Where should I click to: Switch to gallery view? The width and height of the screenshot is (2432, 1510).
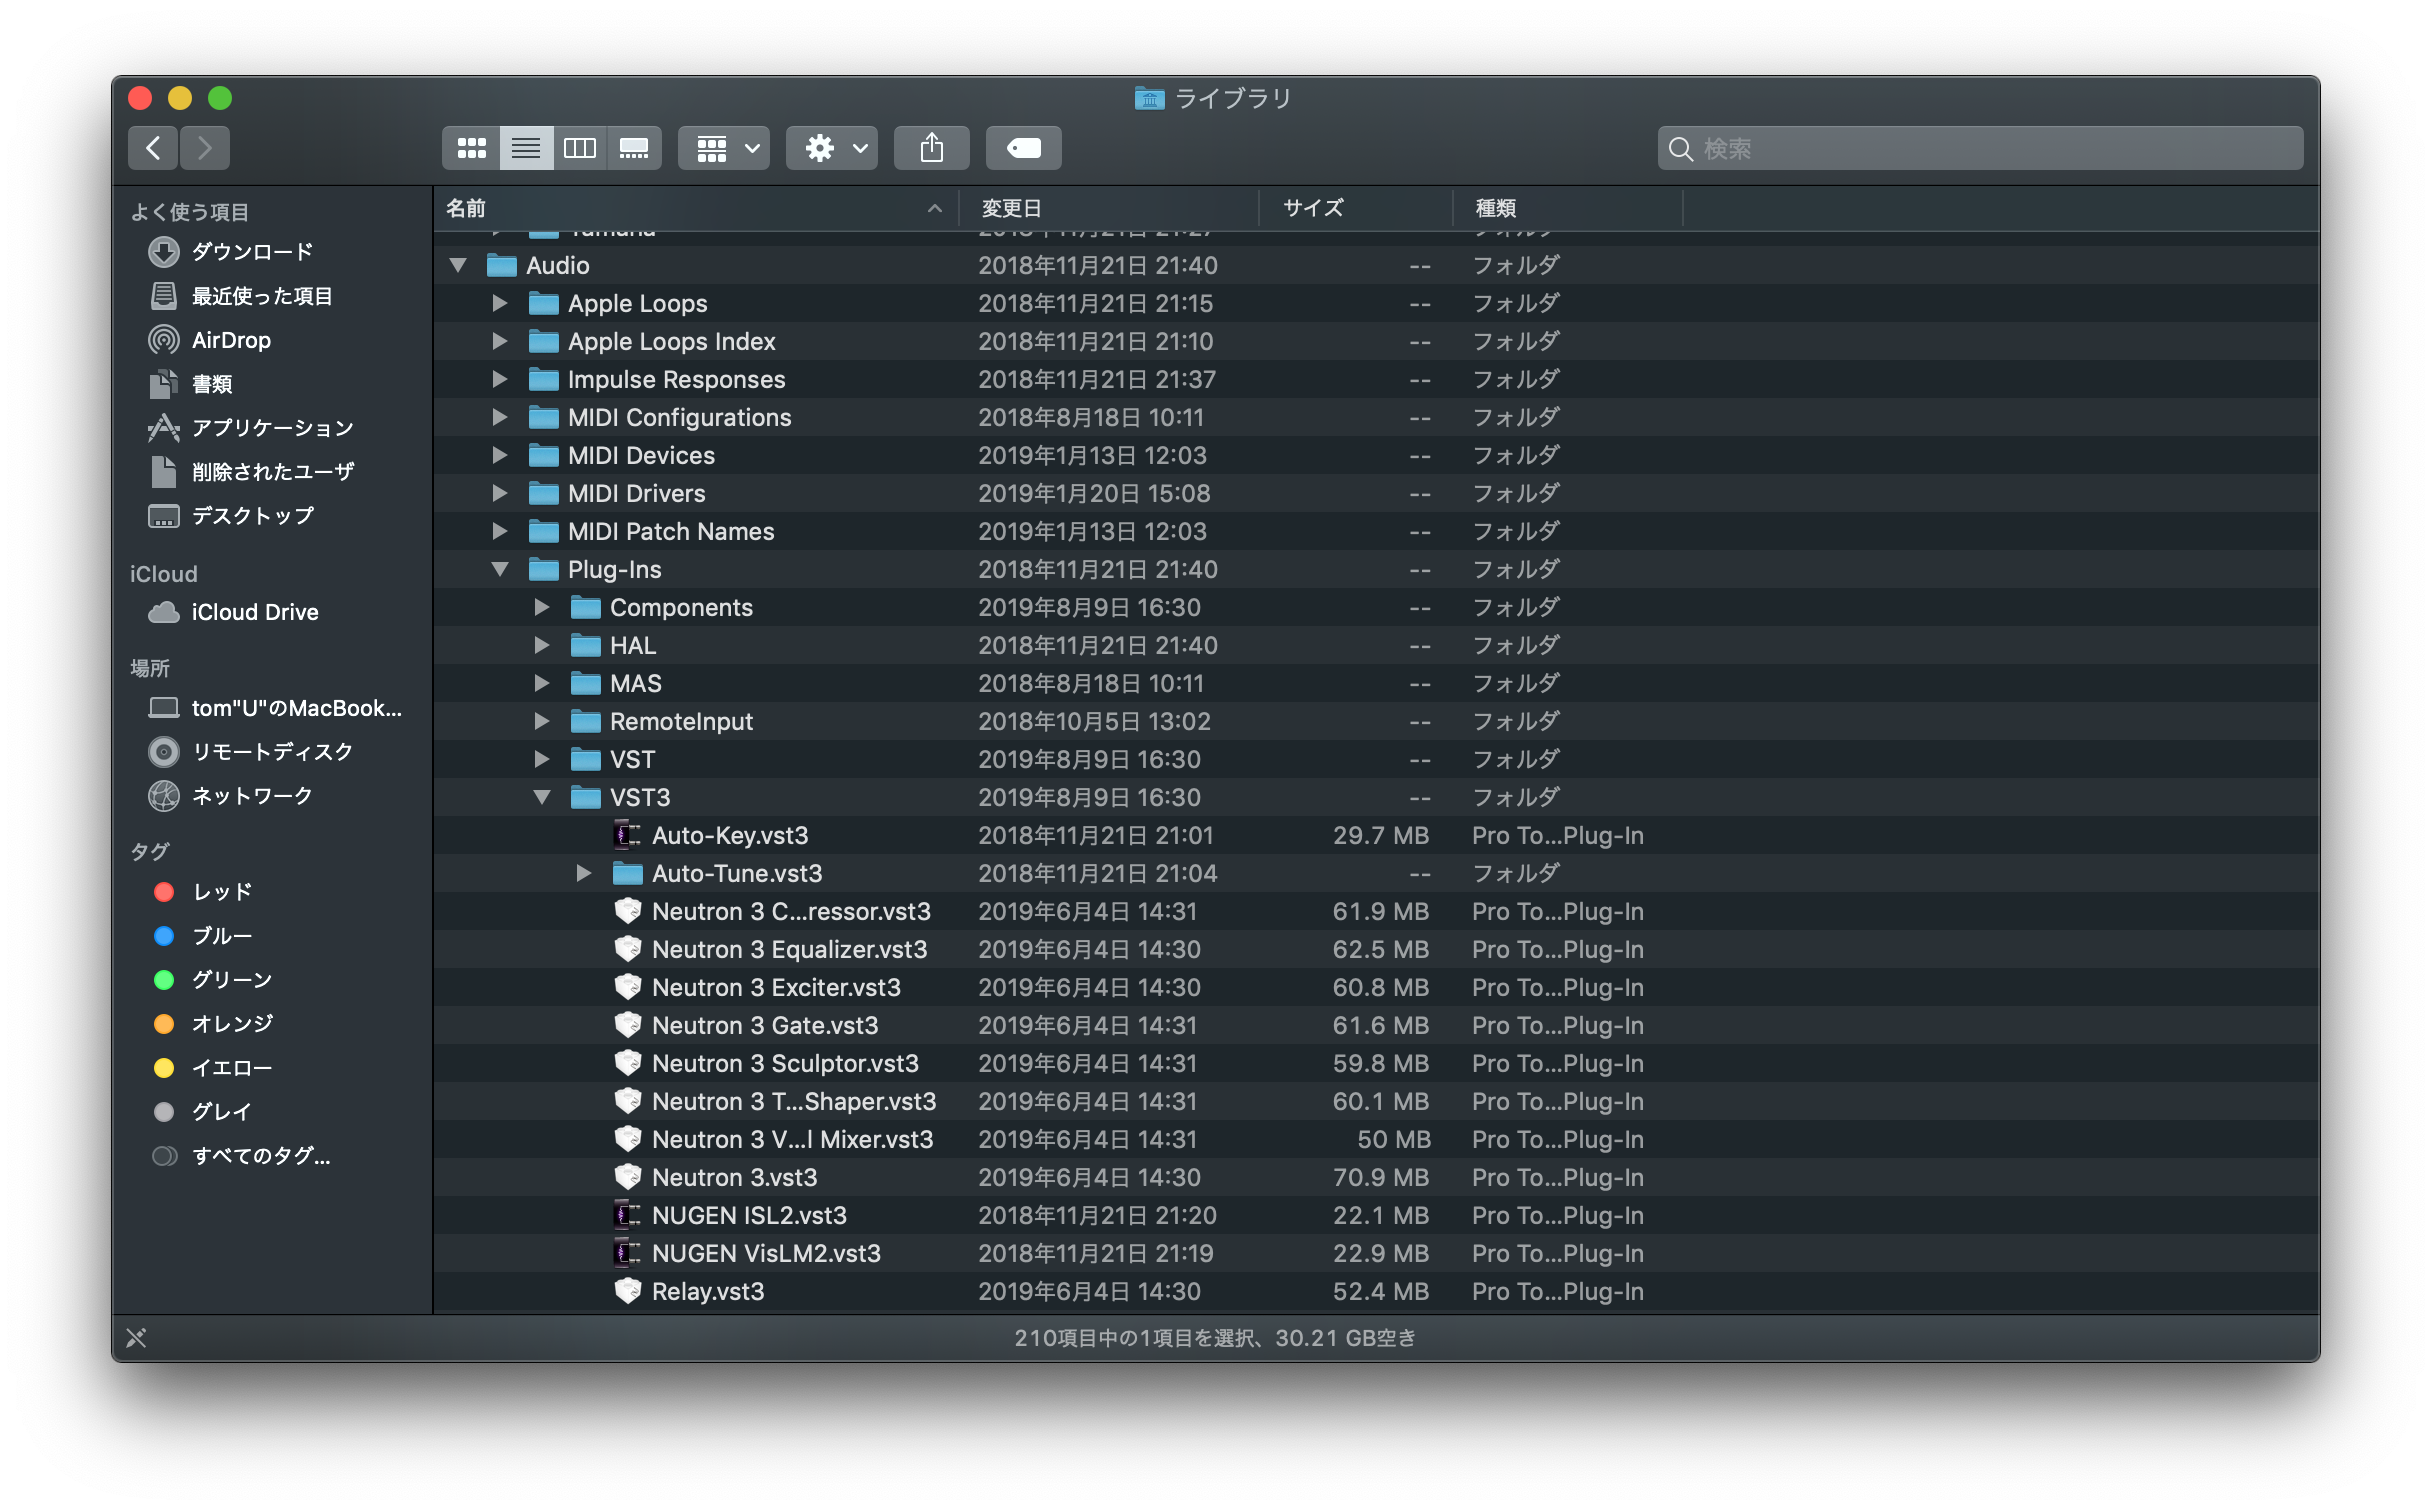(634, 148)
